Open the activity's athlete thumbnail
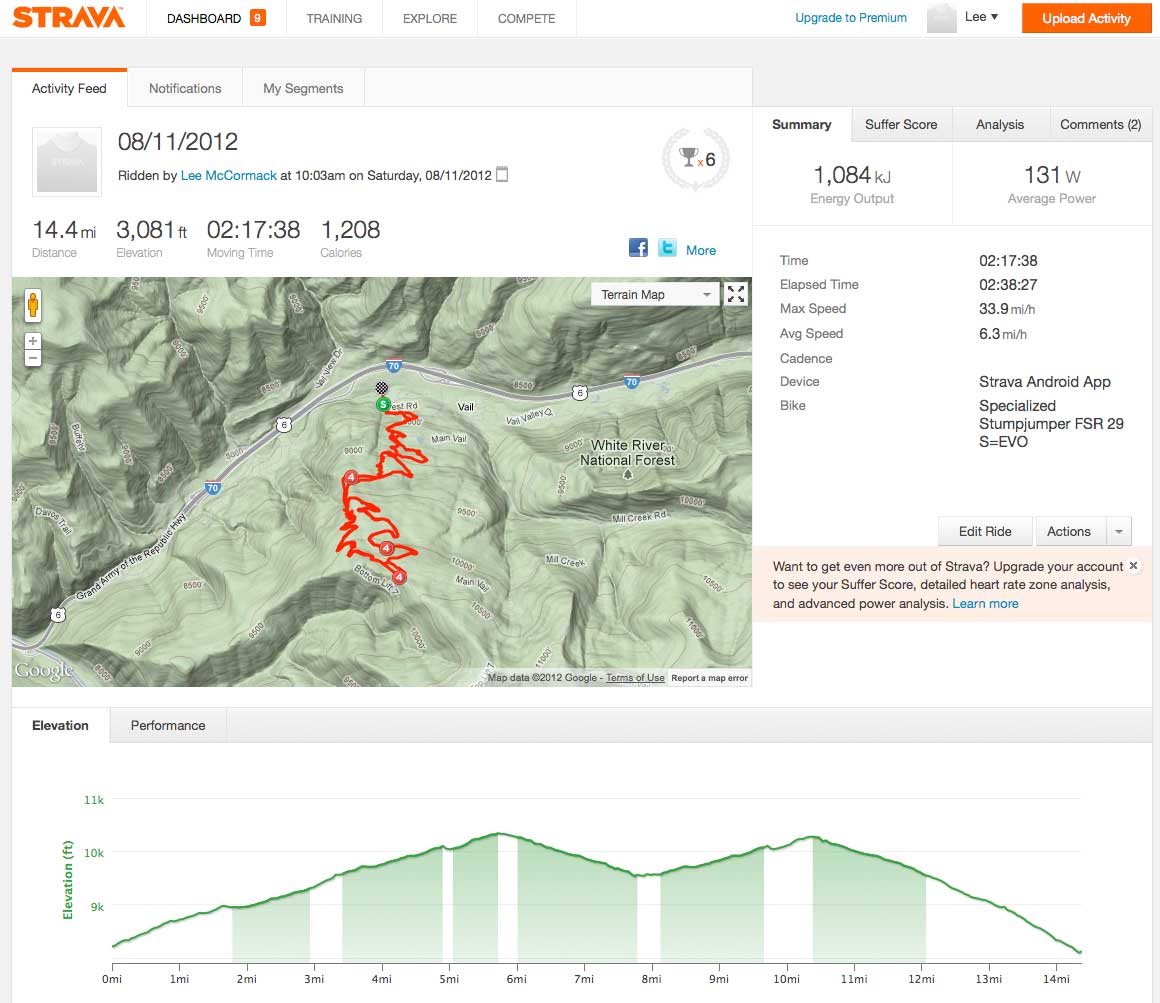Screen dimensions: 1160x1003 point(67,161)
